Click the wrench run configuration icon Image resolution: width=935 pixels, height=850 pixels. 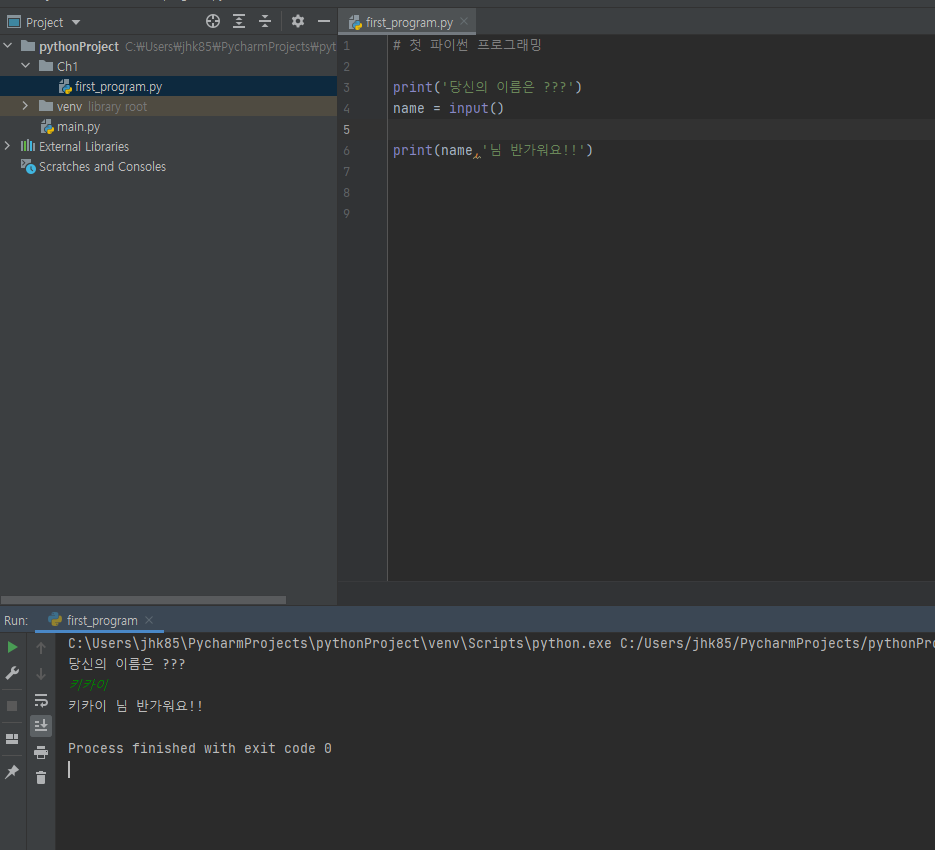point(12,673)
